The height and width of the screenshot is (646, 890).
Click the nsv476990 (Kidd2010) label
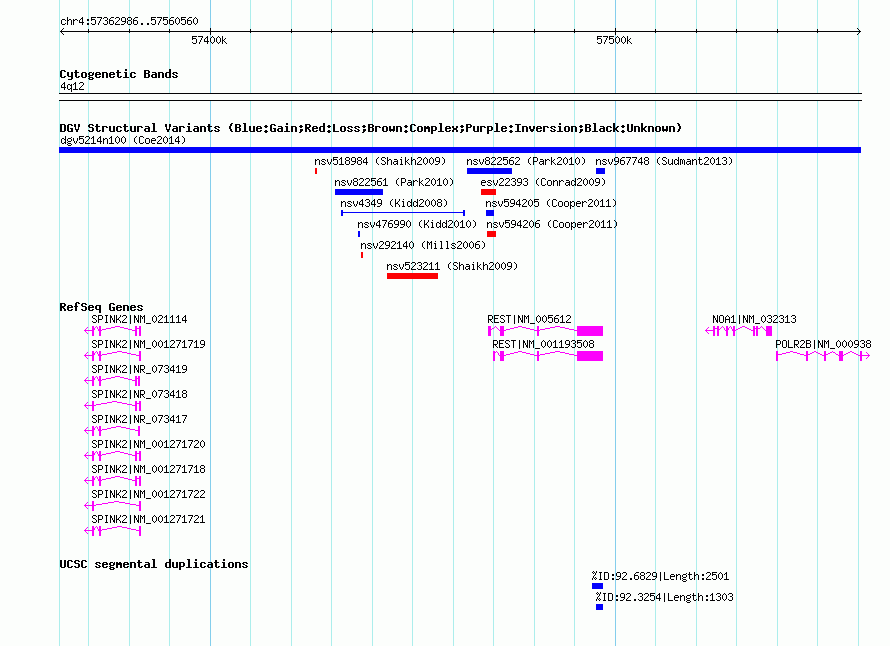click(417, 224)
